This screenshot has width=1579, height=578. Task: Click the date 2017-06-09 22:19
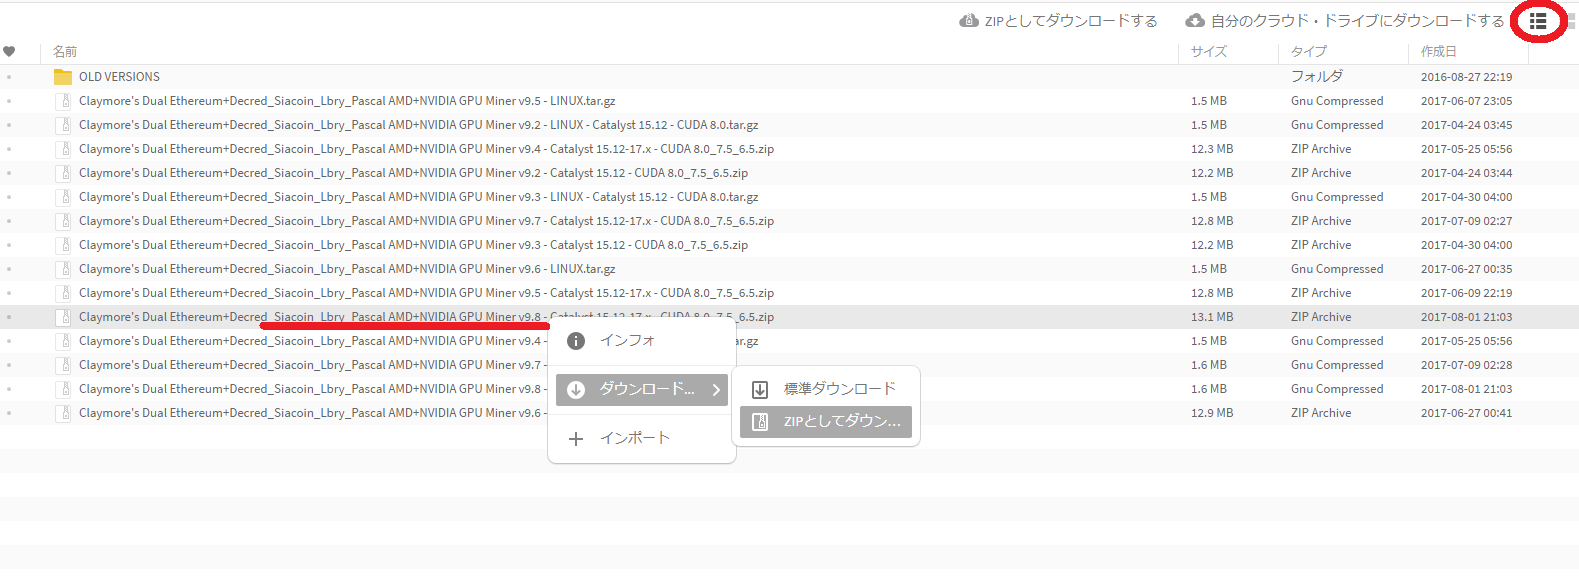coord(1466,293)
